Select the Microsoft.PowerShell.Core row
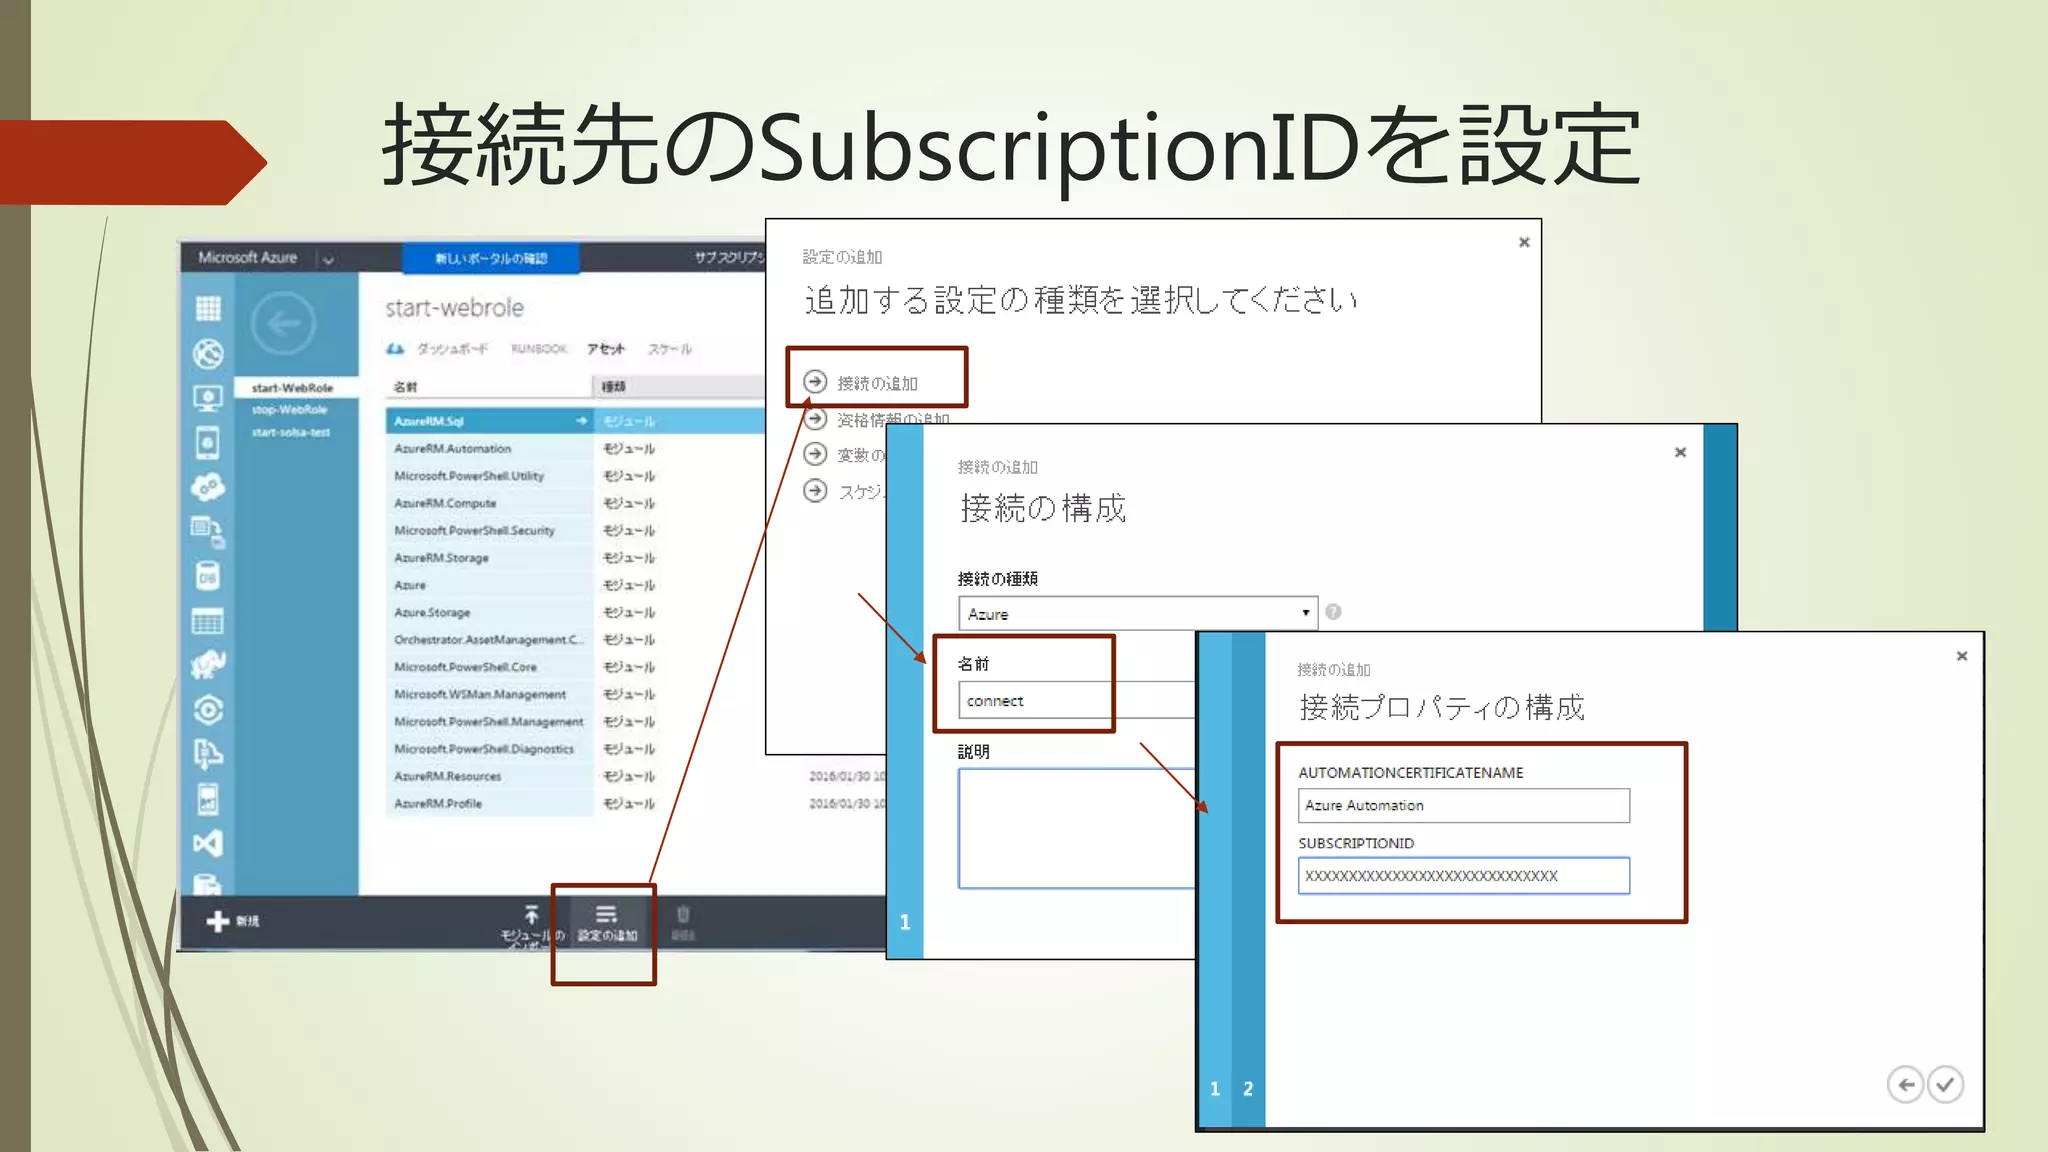Viewport: 2048px width, 1152px height. click(x=575, y=667)
